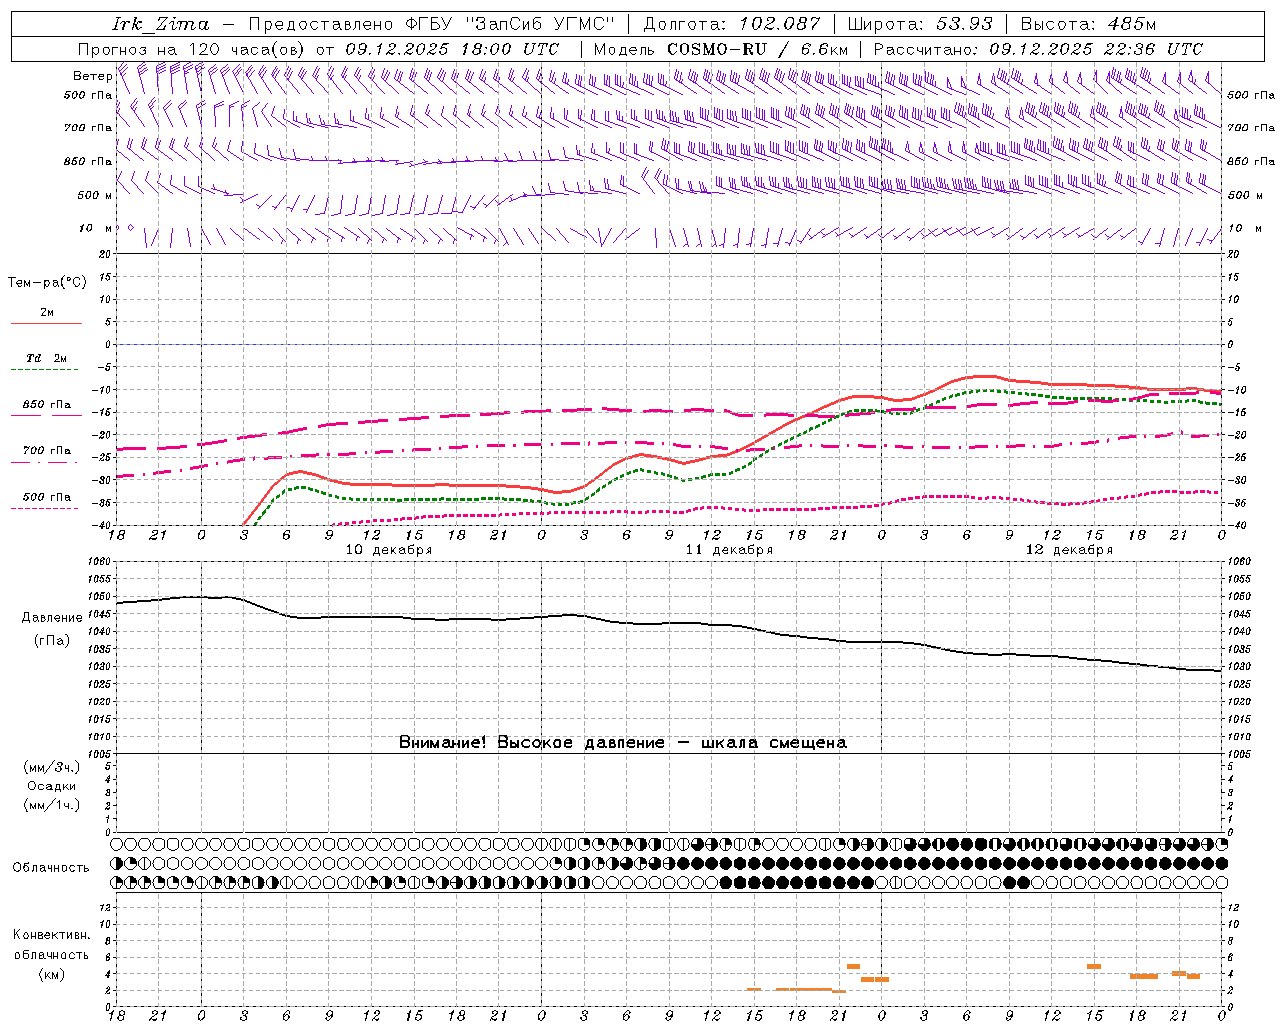Screen dimensions: 1280x1024
Task: Click the longitude value Долгота: 102.087
Action: point(732,24)
